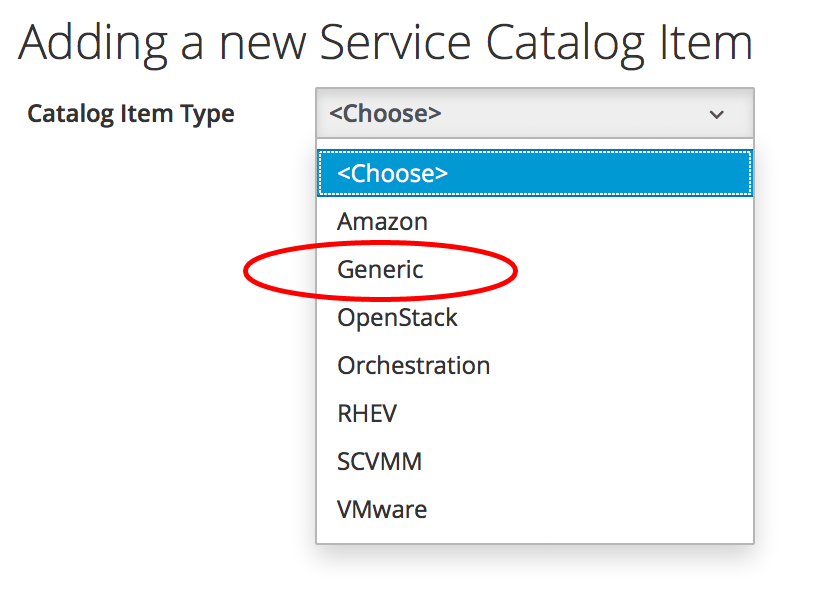820x592 pixels.
Task: Pick OpenStack as the catalog item type
Action: coord(397,317)
